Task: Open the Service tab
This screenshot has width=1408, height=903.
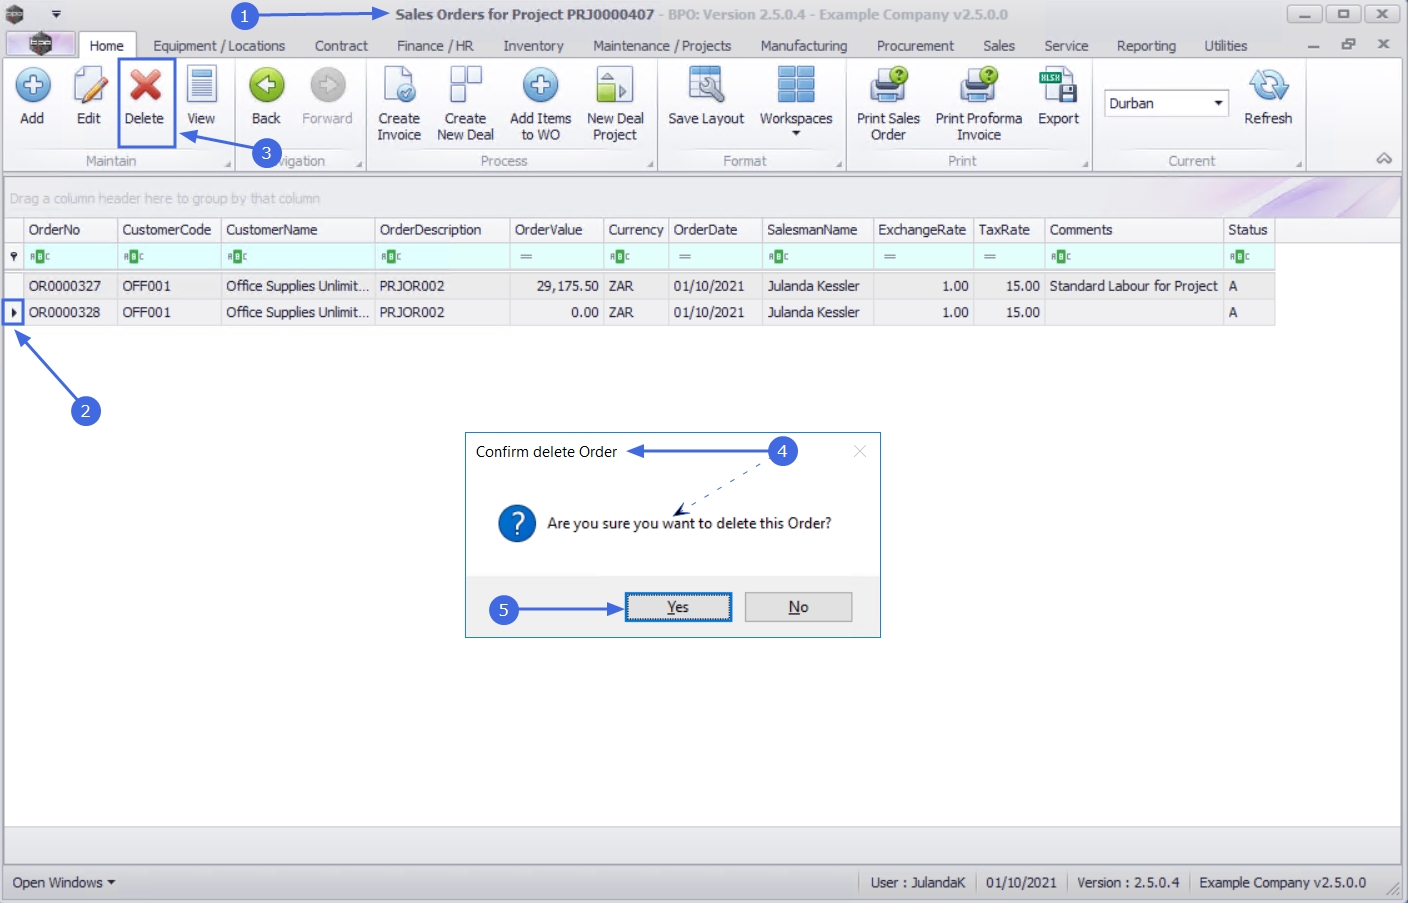Action: pos(1066,46)
